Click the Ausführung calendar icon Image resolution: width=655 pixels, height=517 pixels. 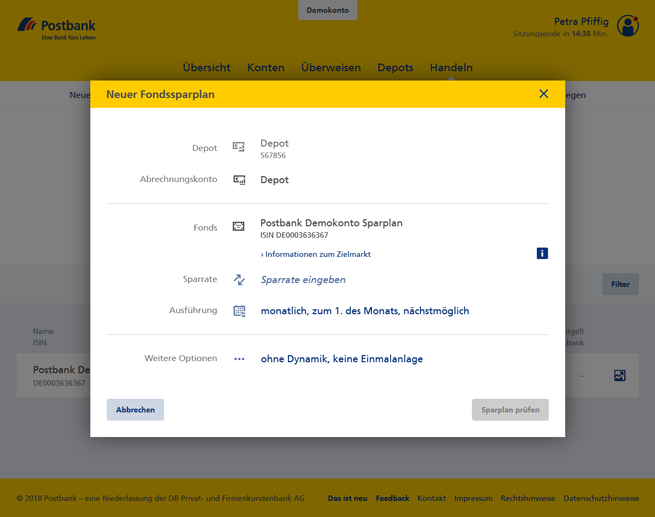239,311
